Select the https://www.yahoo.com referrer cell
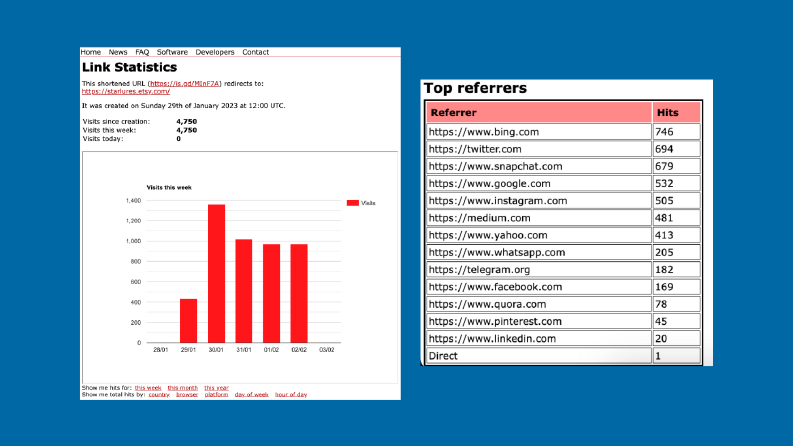This screenshot has height=446, width=793. pyautogui.click(x=539, y=235)
